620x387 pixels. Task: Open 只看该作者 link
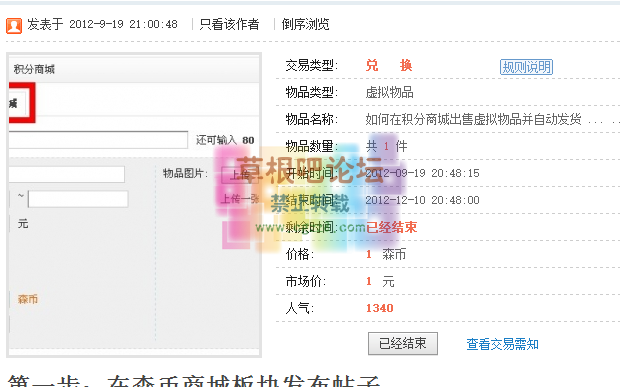[x=229, y=25]
